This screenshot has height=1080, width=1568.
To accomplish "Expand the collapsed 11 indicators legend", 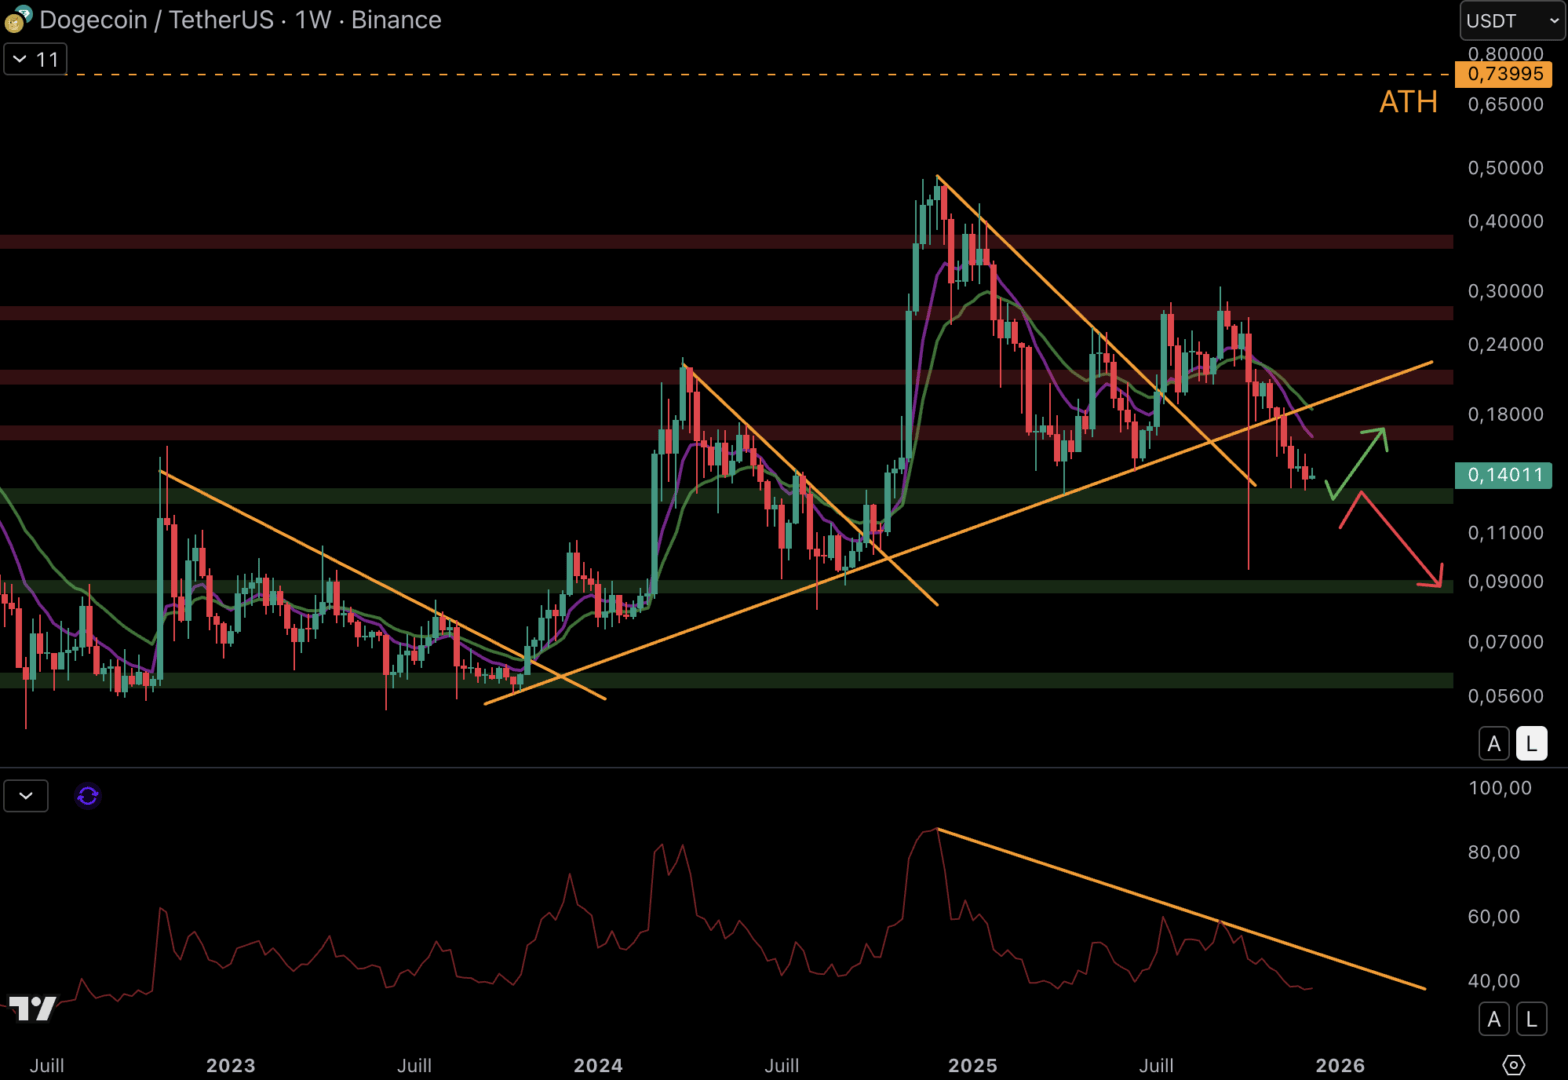I will point(35,59).
